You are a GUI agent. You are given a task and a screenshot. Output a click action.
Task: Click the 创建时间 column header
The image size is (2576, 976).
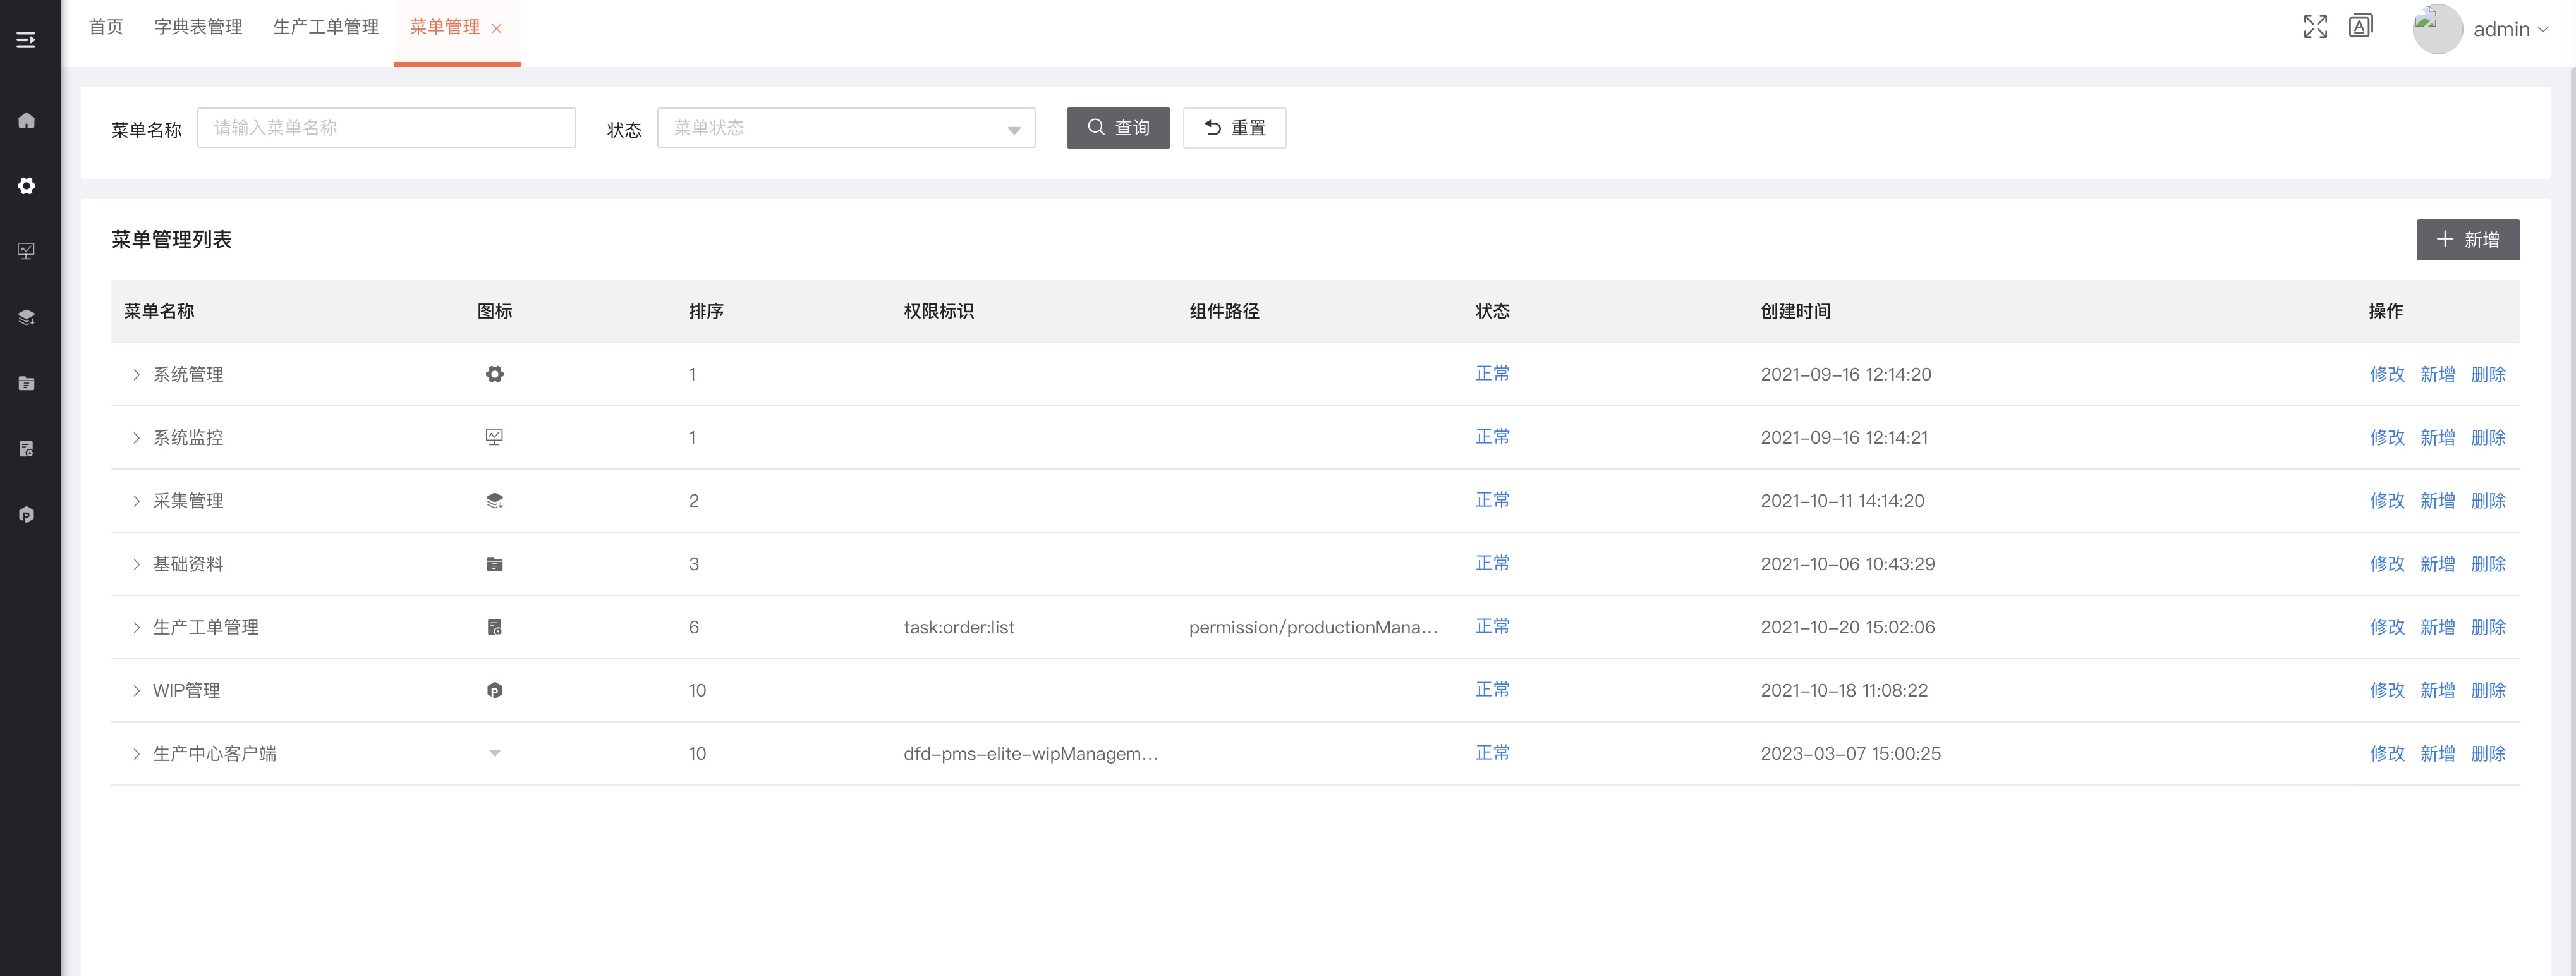tap(1795, 311)
